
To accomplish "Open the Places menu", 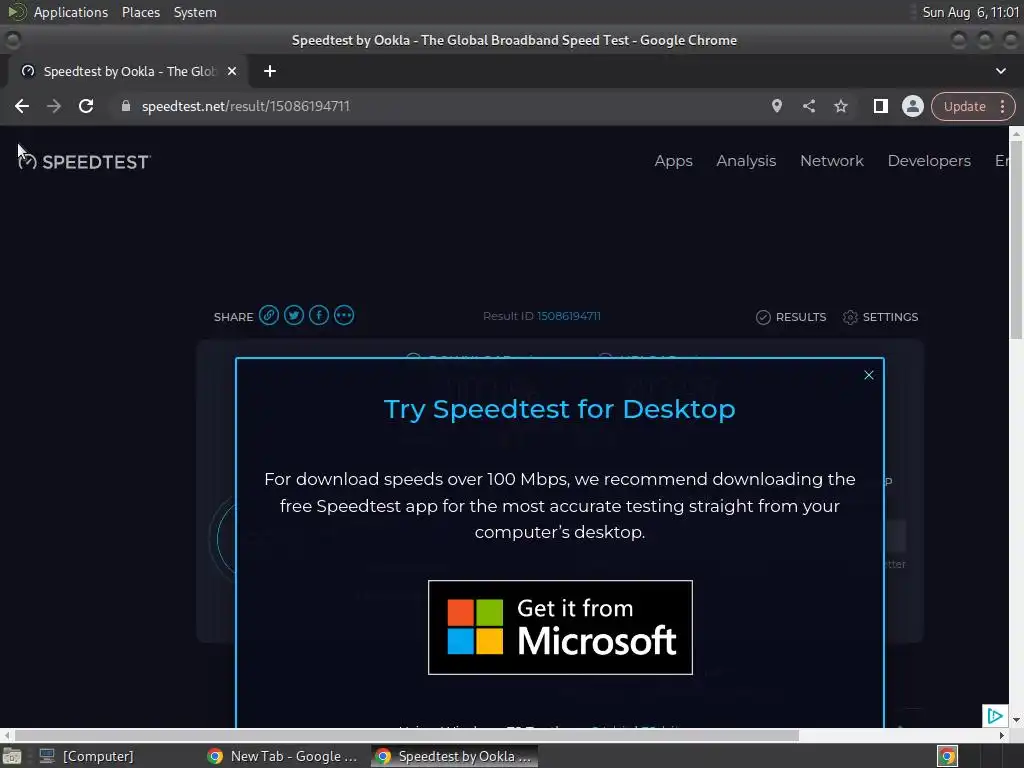I will (140, 12).
